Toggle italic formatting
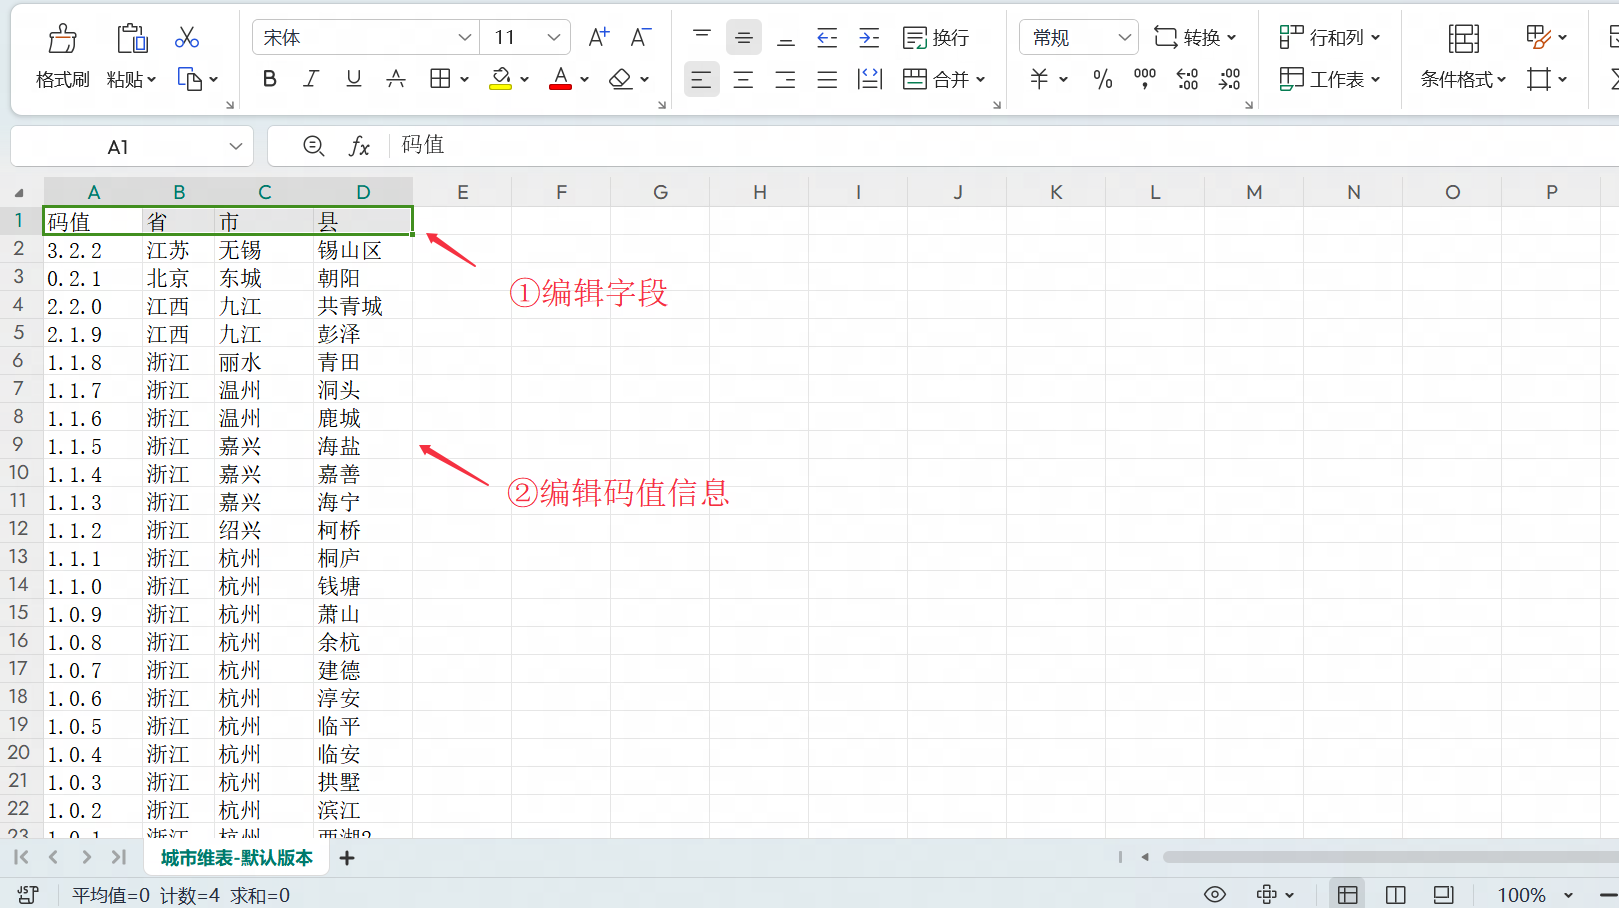Image resolution: width=1619 pixels, height=908 pixels. click(x=311, y=79)
